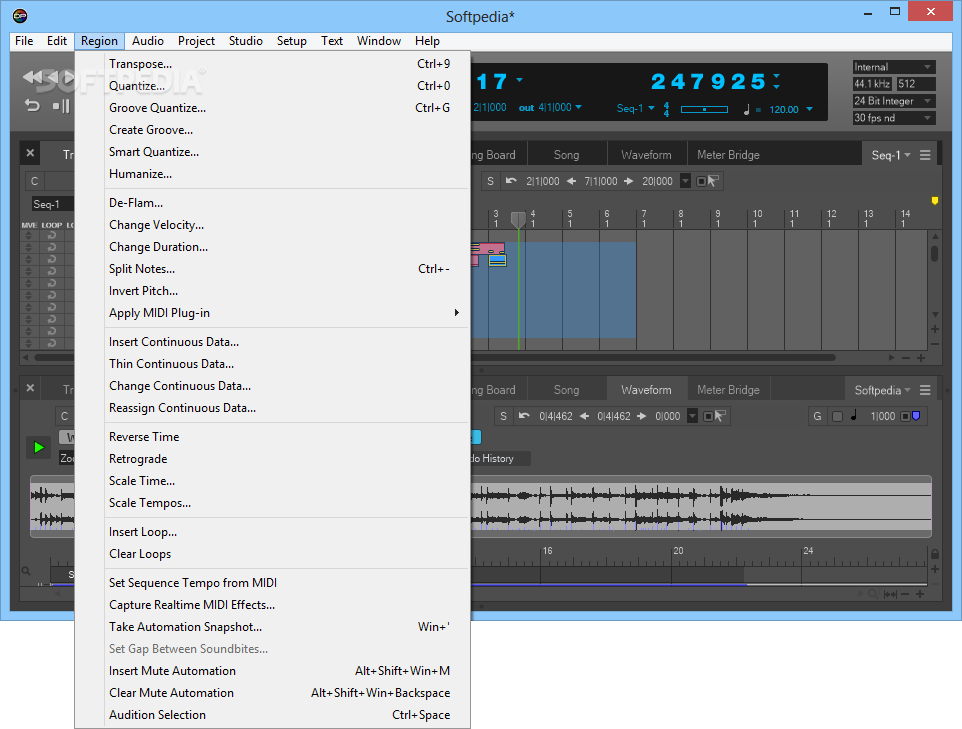962x729 pixels.
Task: Open the lower panel hamburger menu
Action: 925,390
